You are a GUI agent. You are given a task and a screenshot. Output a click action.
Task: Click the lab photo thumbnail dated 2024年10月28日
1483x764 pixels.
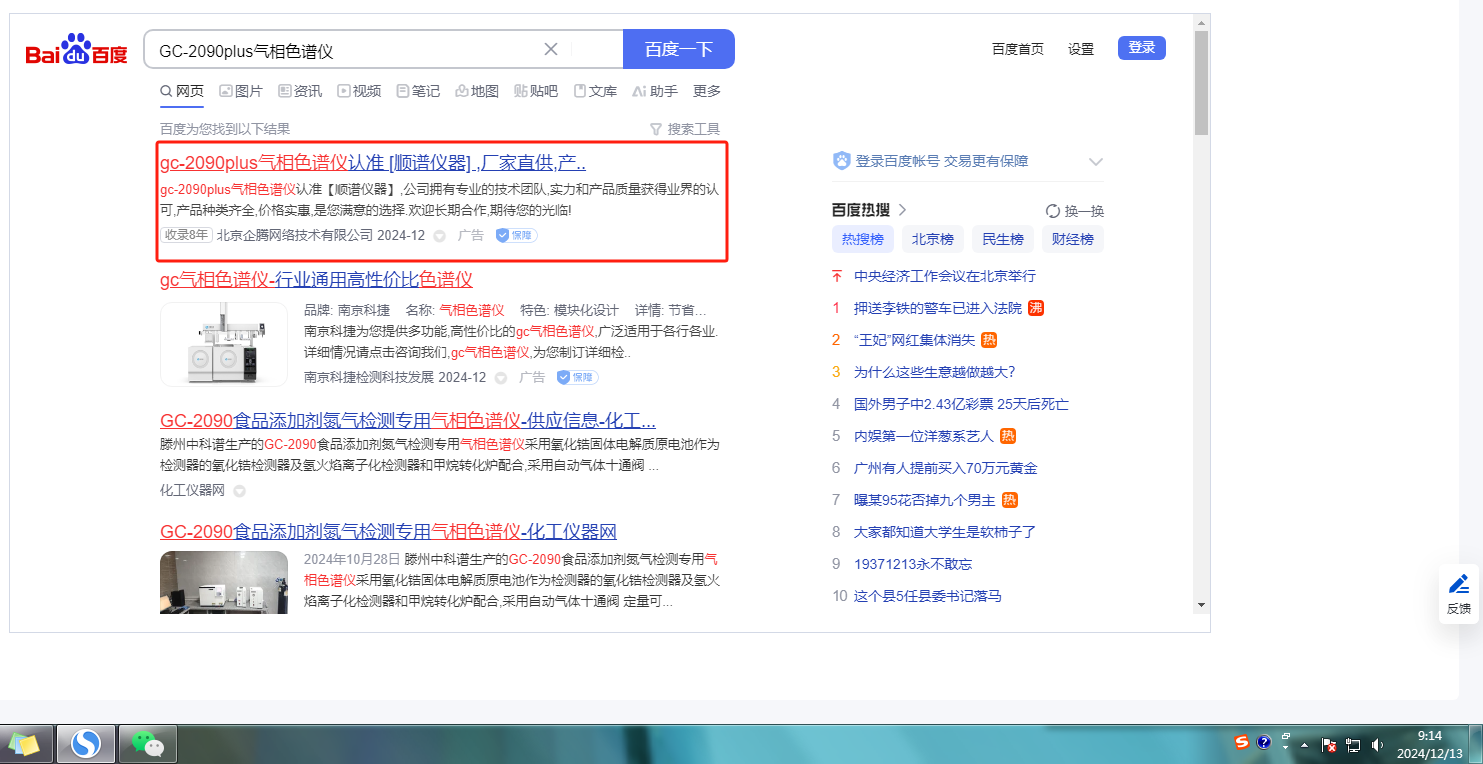point(224,582)
